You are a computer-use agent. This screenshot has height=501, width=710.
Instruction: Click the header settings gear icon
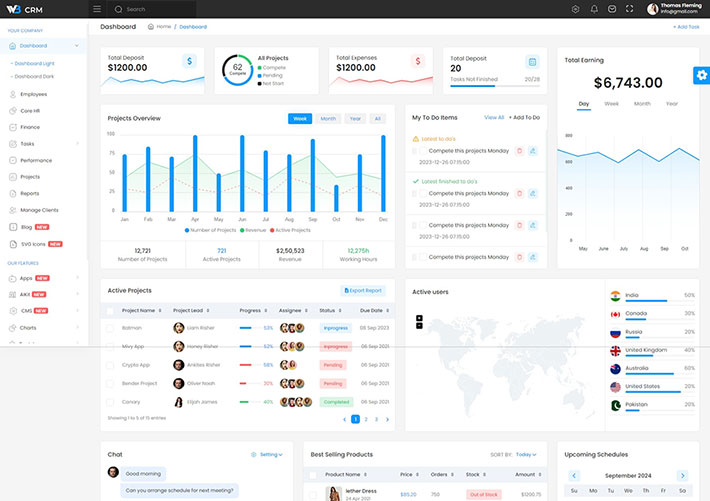tap(576, 9)
